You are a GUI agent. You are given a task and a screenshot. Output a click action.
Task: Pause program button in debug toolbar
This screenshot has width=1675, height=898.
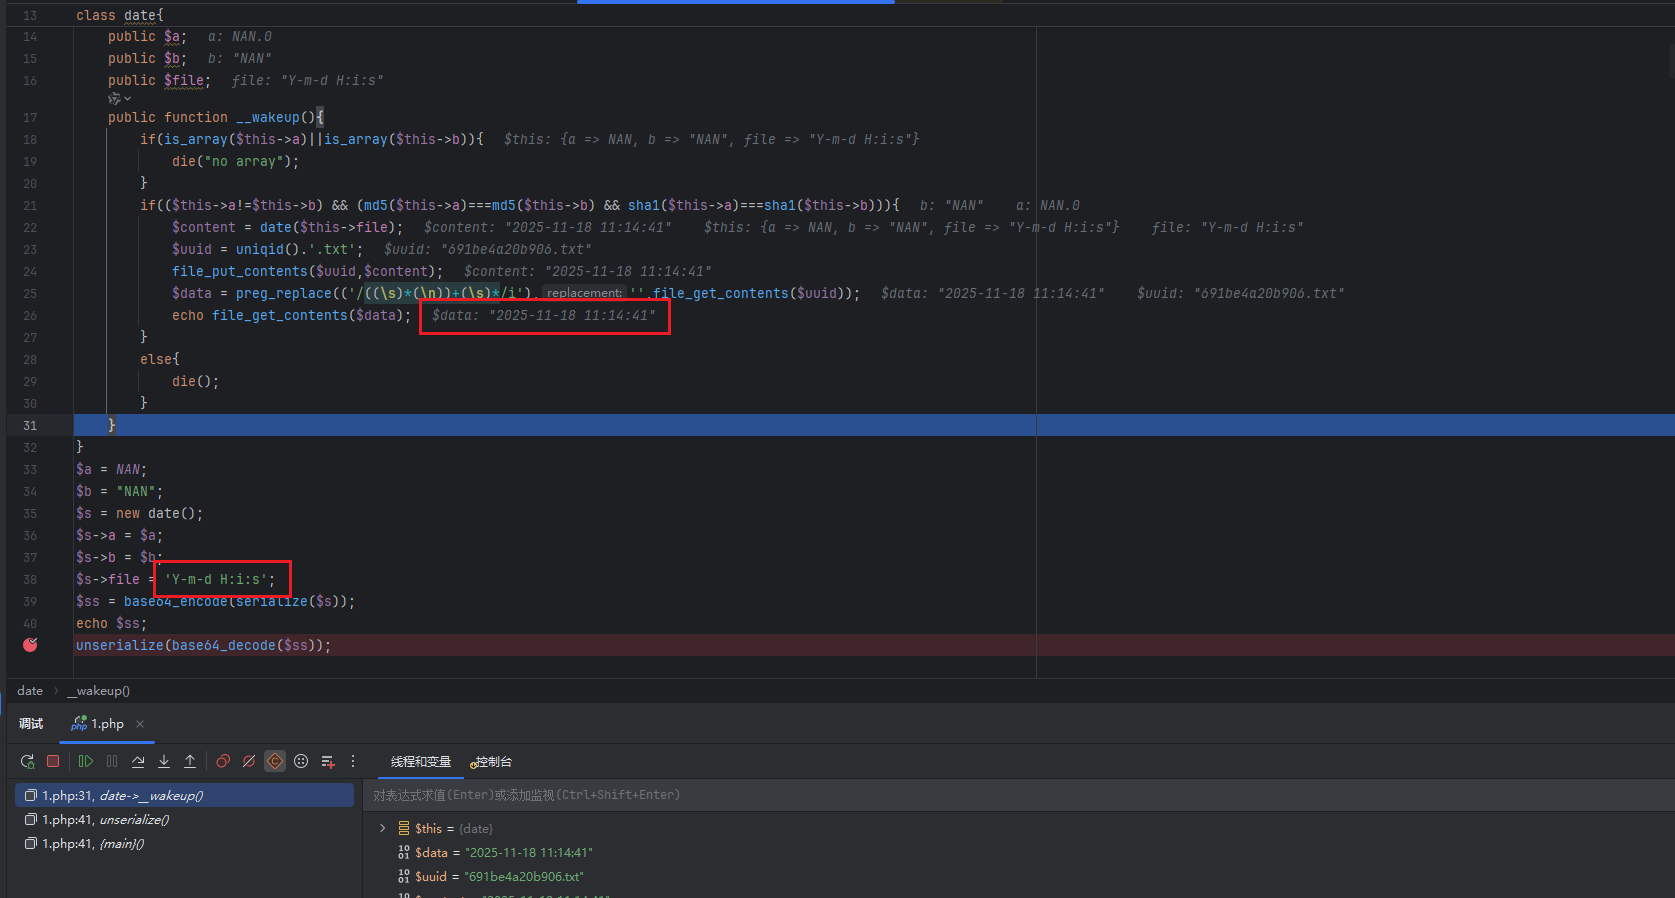pos(112,762)
